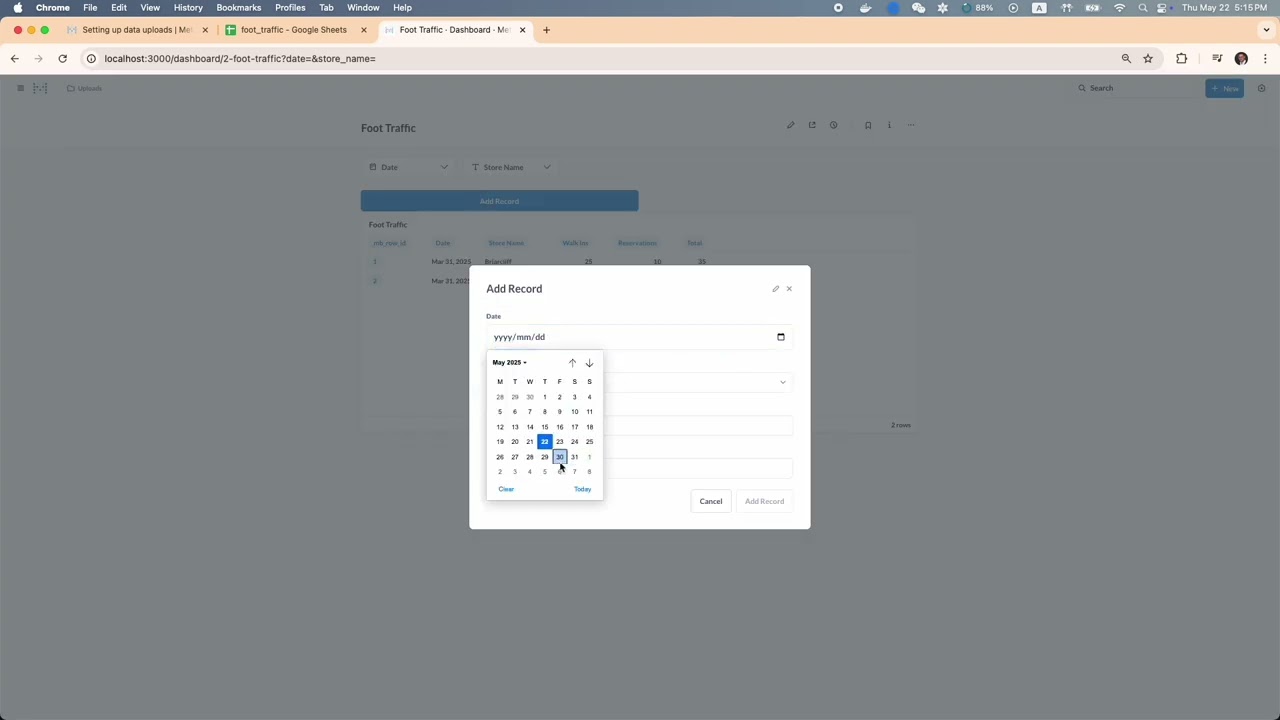Image resolution: width=1280 pixels, height=720 pixels.
Task: Sort by the Walk Ins column header
Action: pyautogui.click(x=575, y=243)
